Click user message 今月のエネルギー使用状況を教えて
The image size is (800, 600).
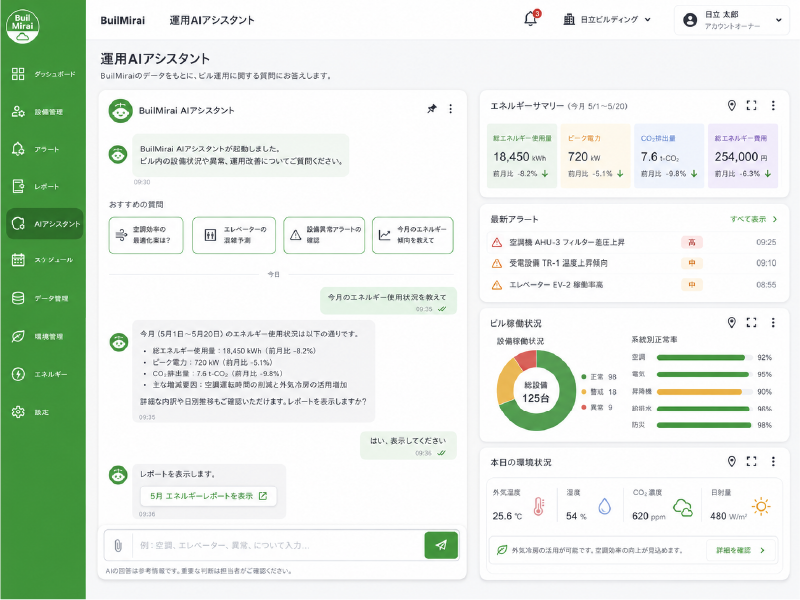click(388, 301)
